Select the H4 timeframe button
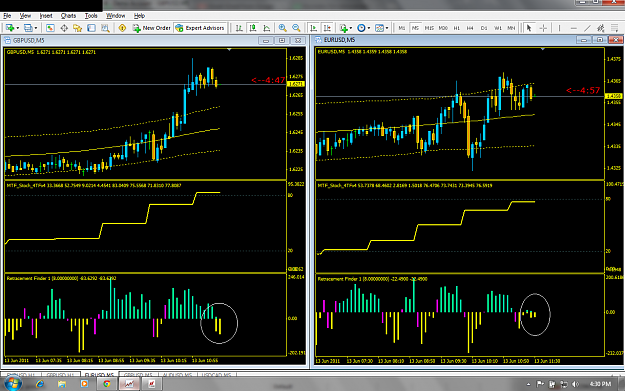The height and width of the screenshot is (391, 625). pyautogui.click(x=470, y=28)
